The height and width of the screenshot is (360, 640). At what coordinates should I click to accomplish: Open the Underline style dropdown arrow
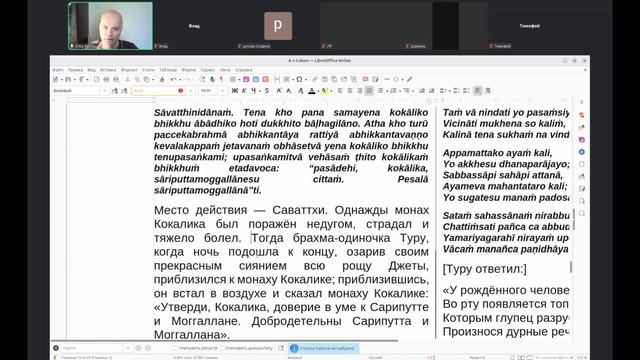coord(260,91)
